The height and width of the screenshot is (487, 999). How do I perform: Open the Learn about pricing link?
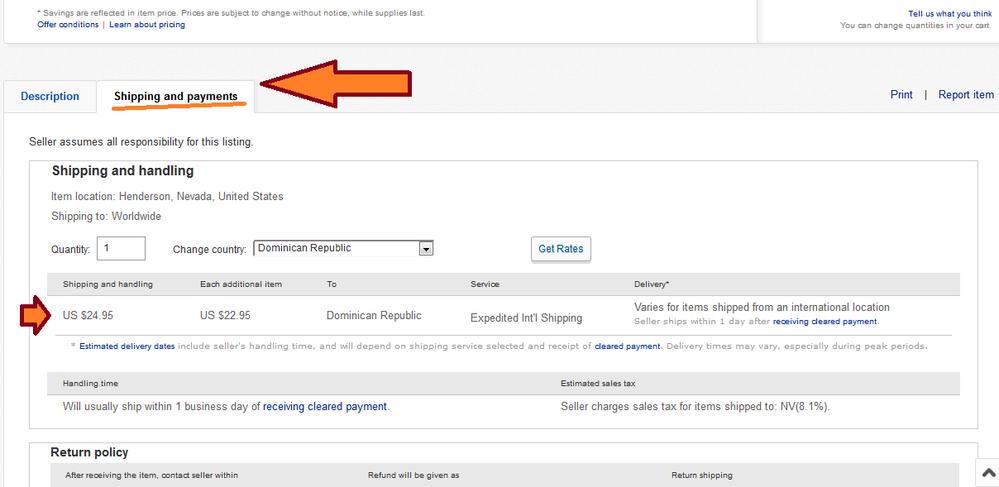147,24
